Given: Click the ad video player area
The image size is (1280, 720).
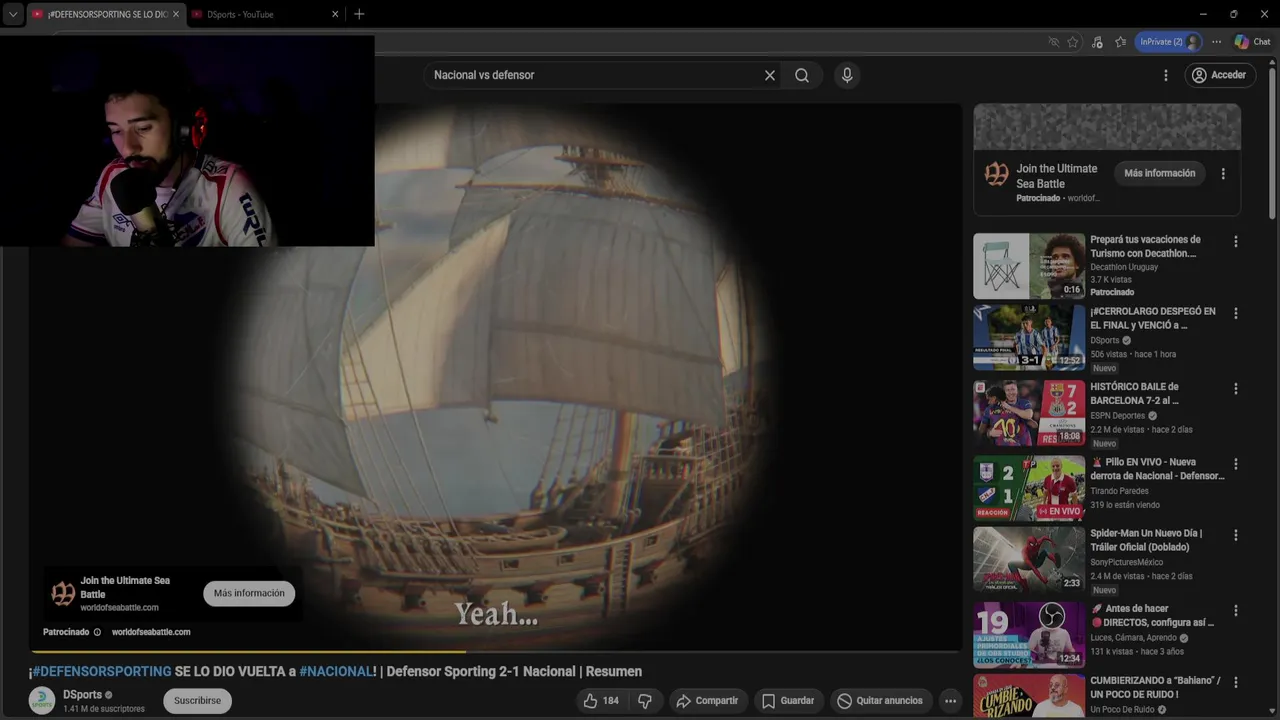Looking at the screenshot, I should 495,378.
